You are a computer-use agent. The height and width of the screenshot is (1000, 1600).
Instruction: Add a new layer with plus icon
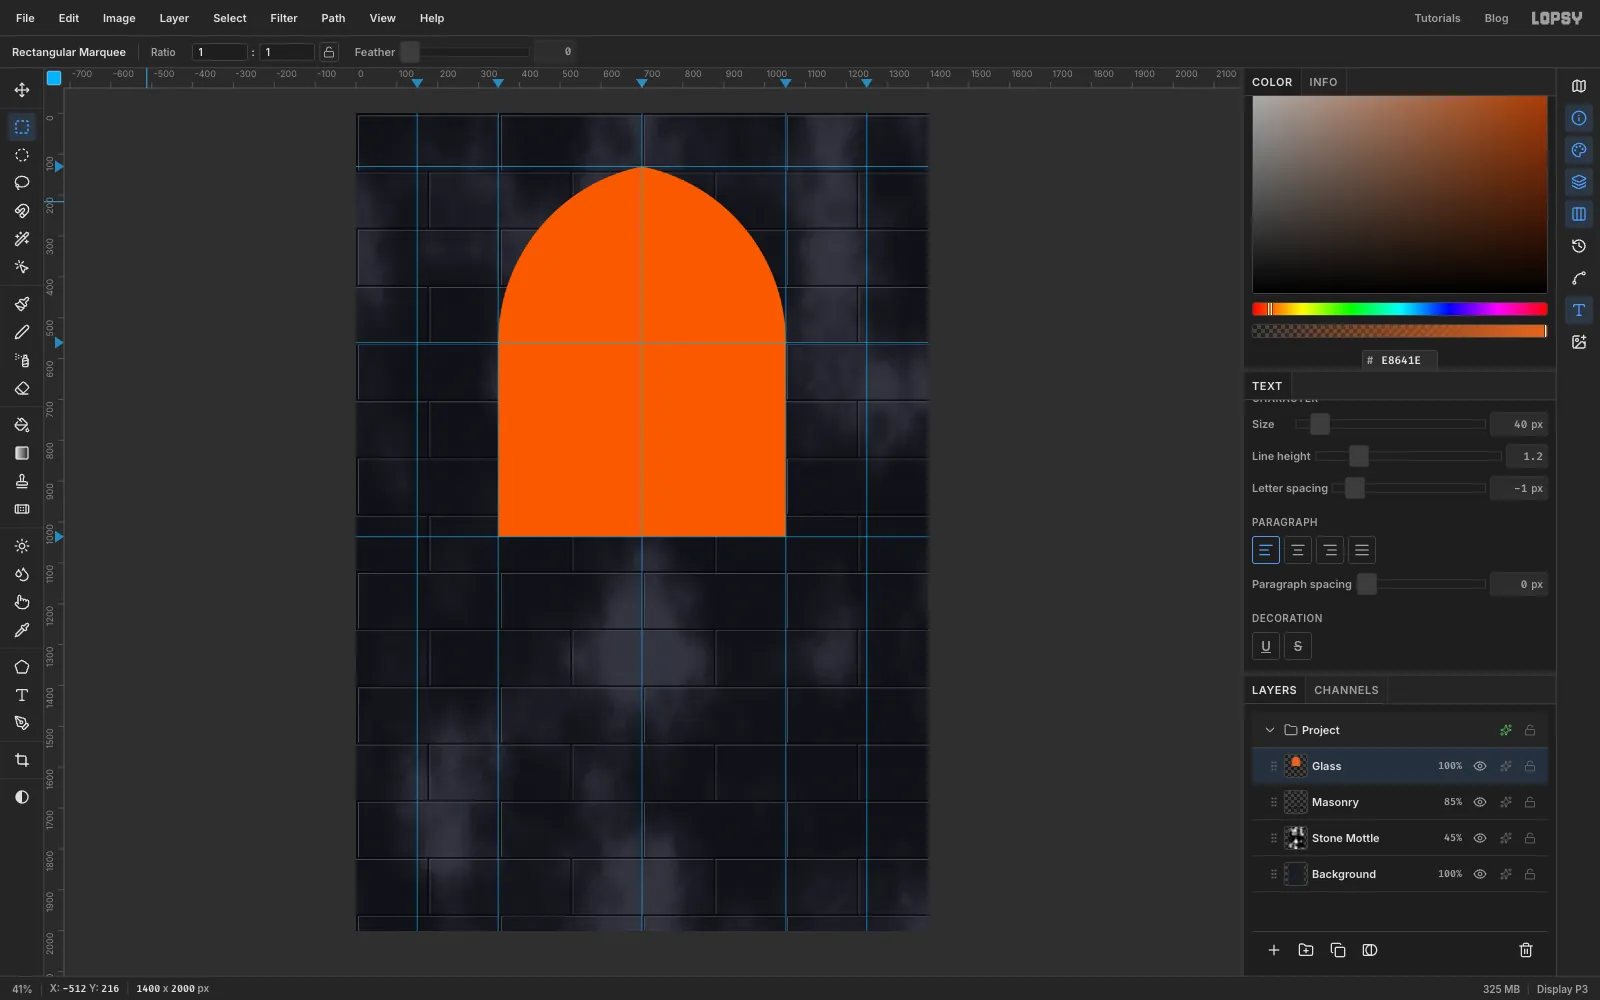point(1274,950)
